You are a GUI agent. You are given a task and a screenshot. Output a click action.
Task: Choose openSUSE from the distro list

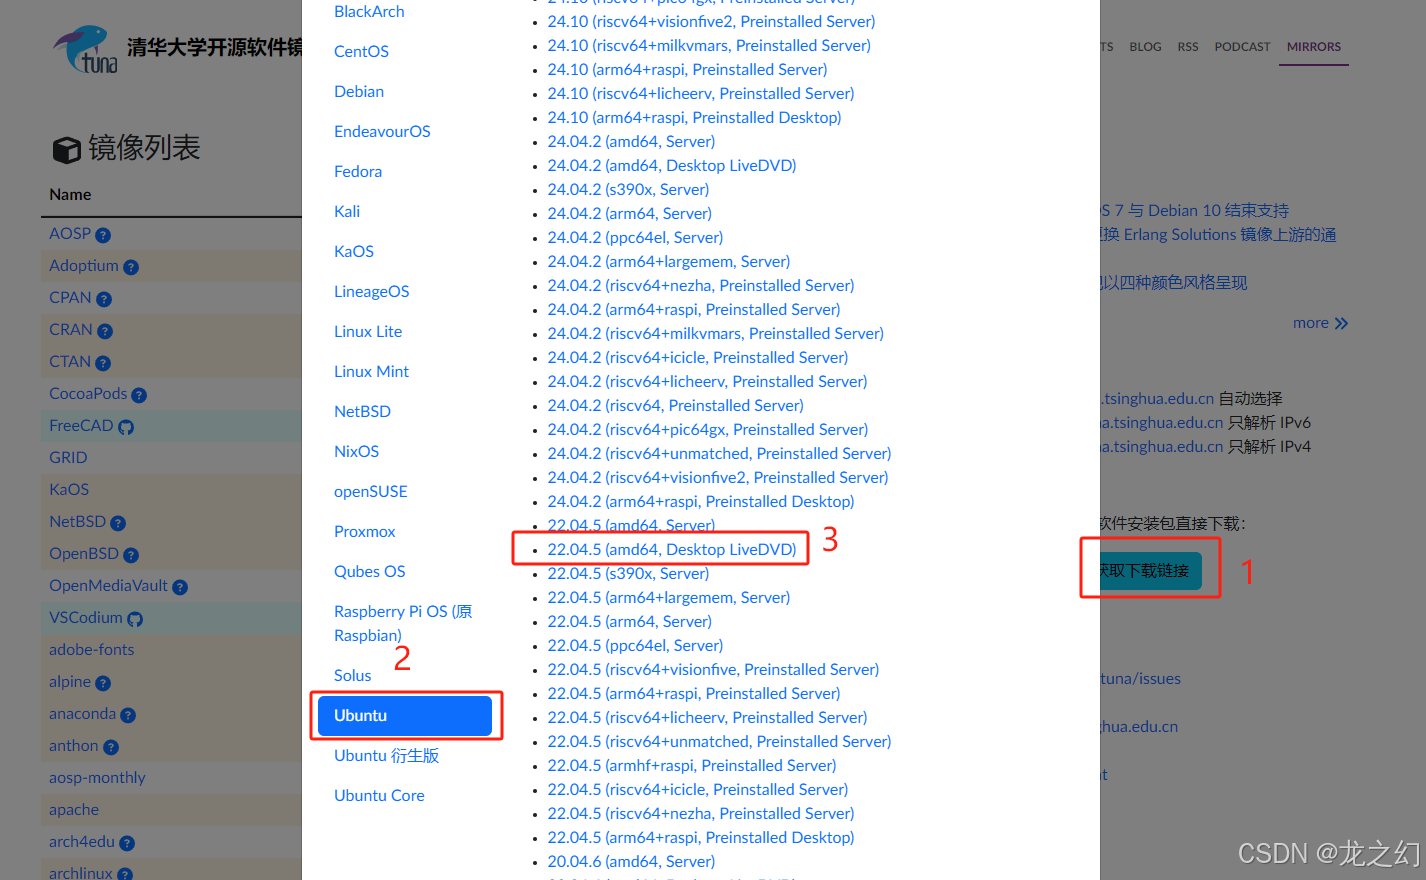pyautogui.click(x=371, y=491)
